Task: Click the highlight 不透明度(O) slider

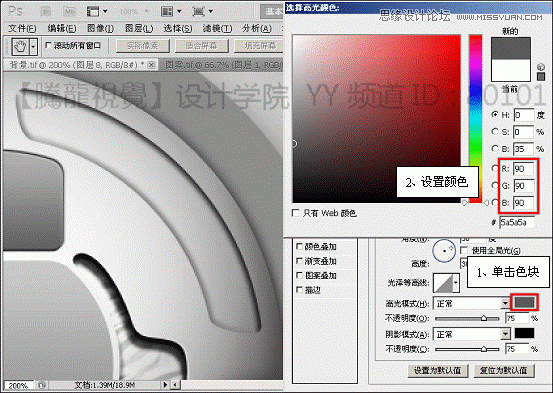Action: click(x=467, y=318)
